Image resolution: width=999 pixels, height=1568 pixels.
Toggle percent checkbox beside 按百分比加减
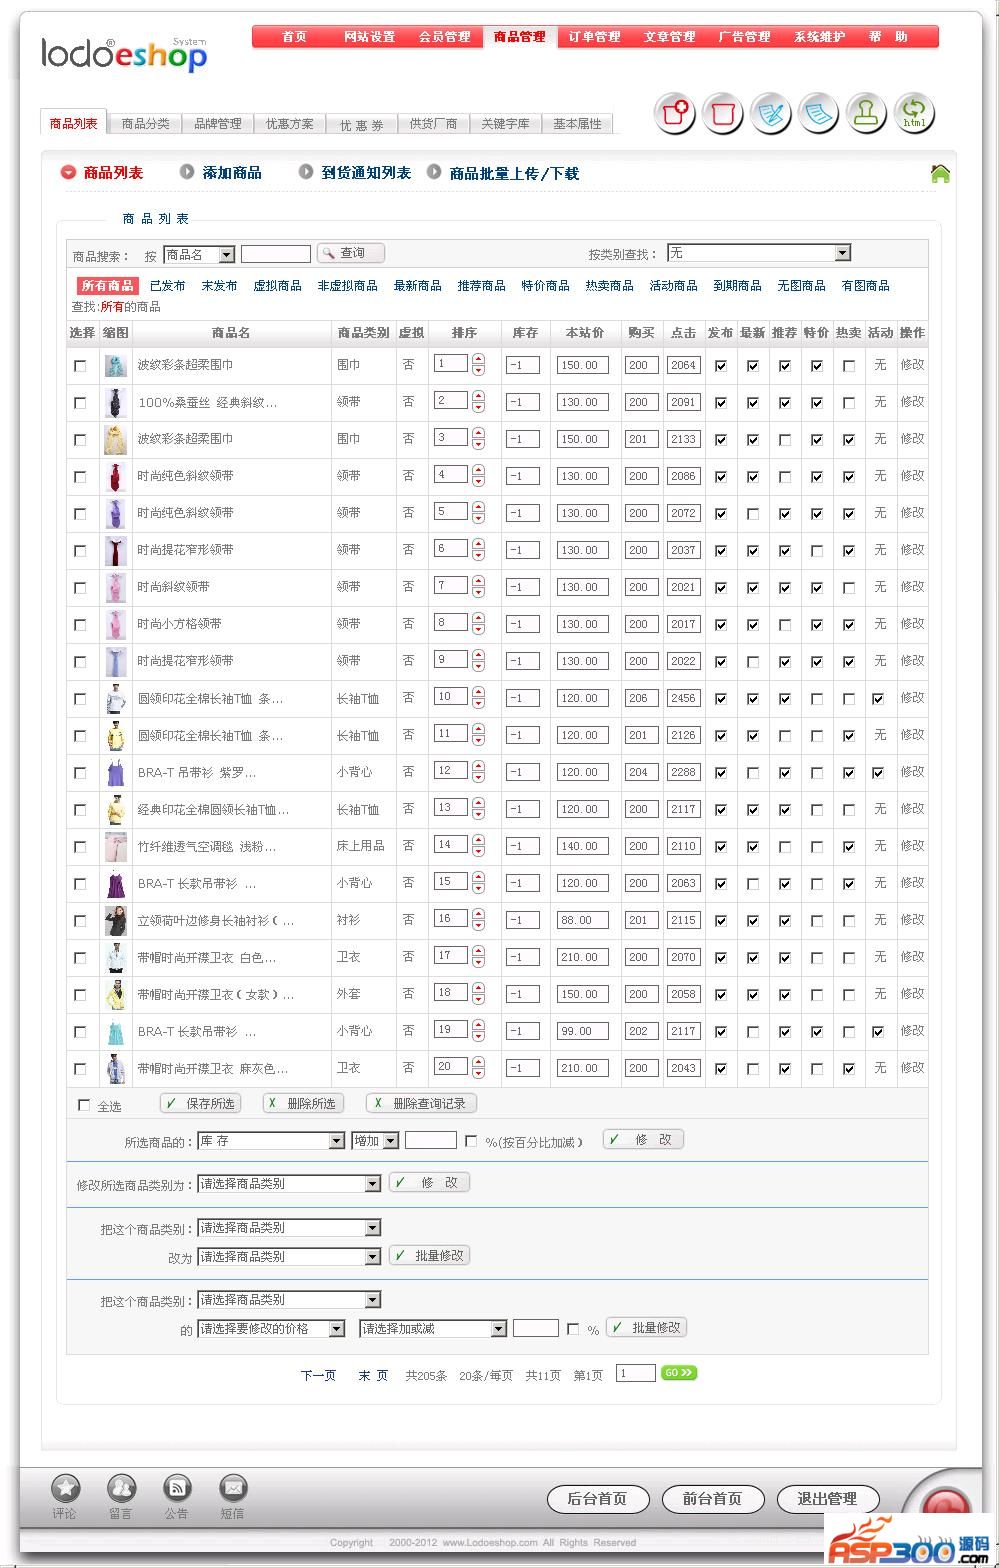471,1141
